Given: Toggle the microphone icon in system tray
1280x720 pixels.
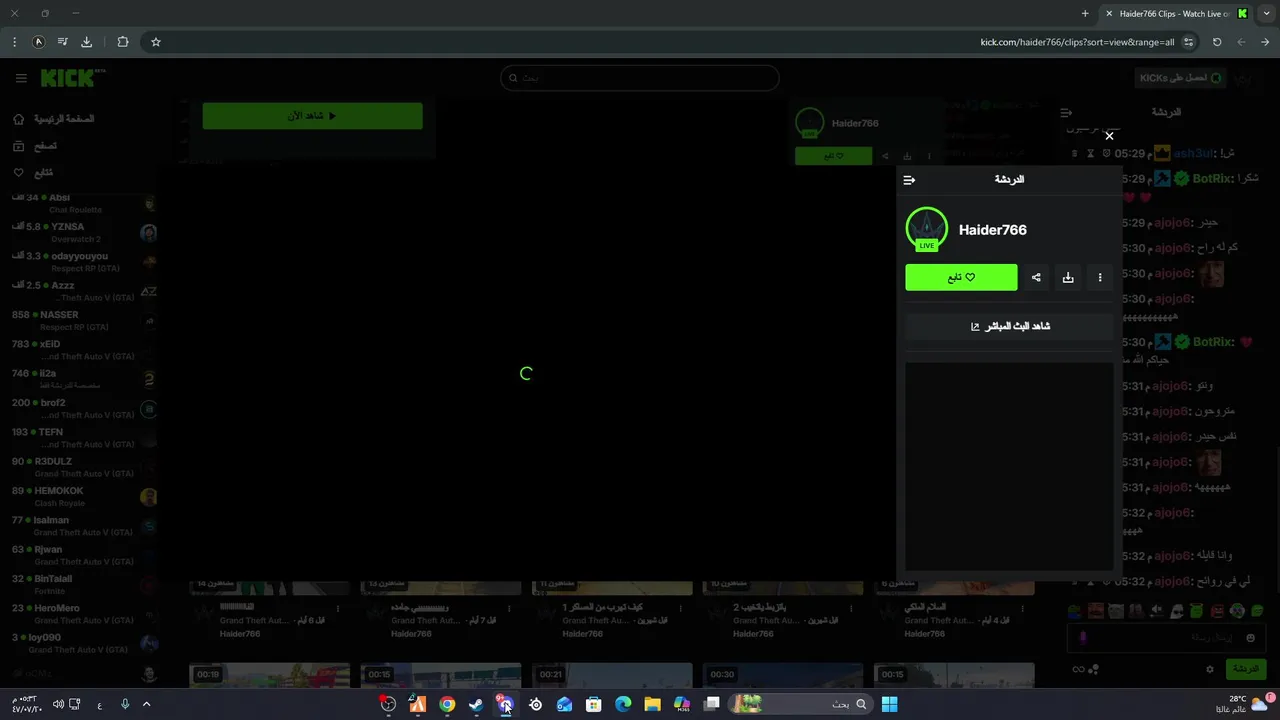Looking at the screenshot, I should pyautogui.click(x=125, y=704).
